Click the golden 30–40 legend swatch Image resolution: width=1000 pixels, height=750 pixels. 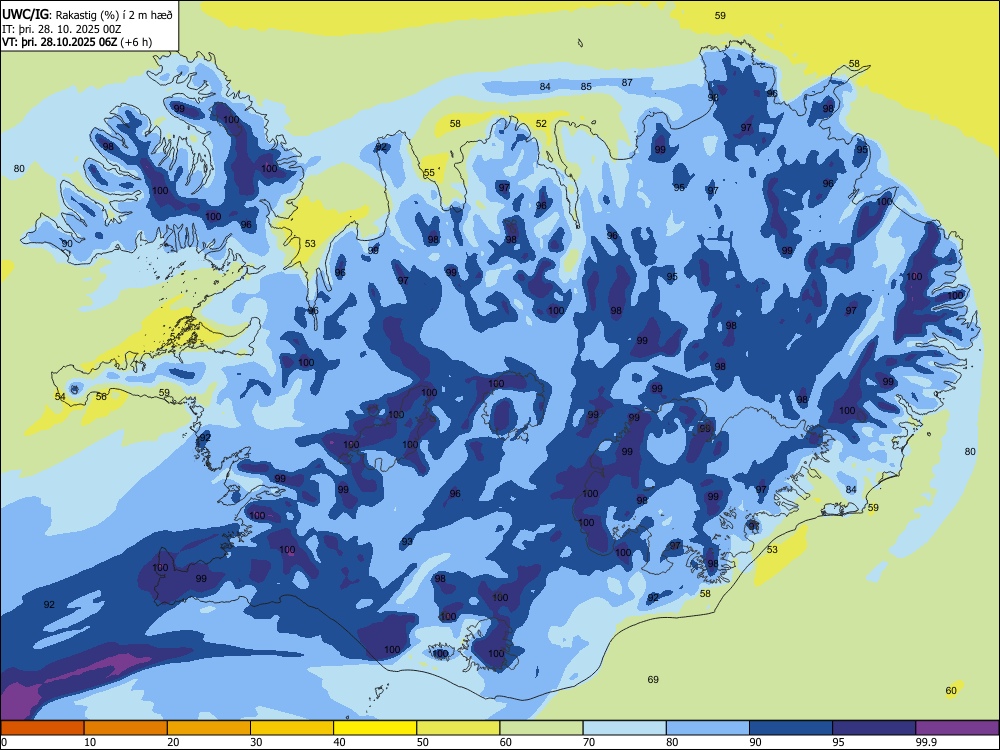pos(292,728)
